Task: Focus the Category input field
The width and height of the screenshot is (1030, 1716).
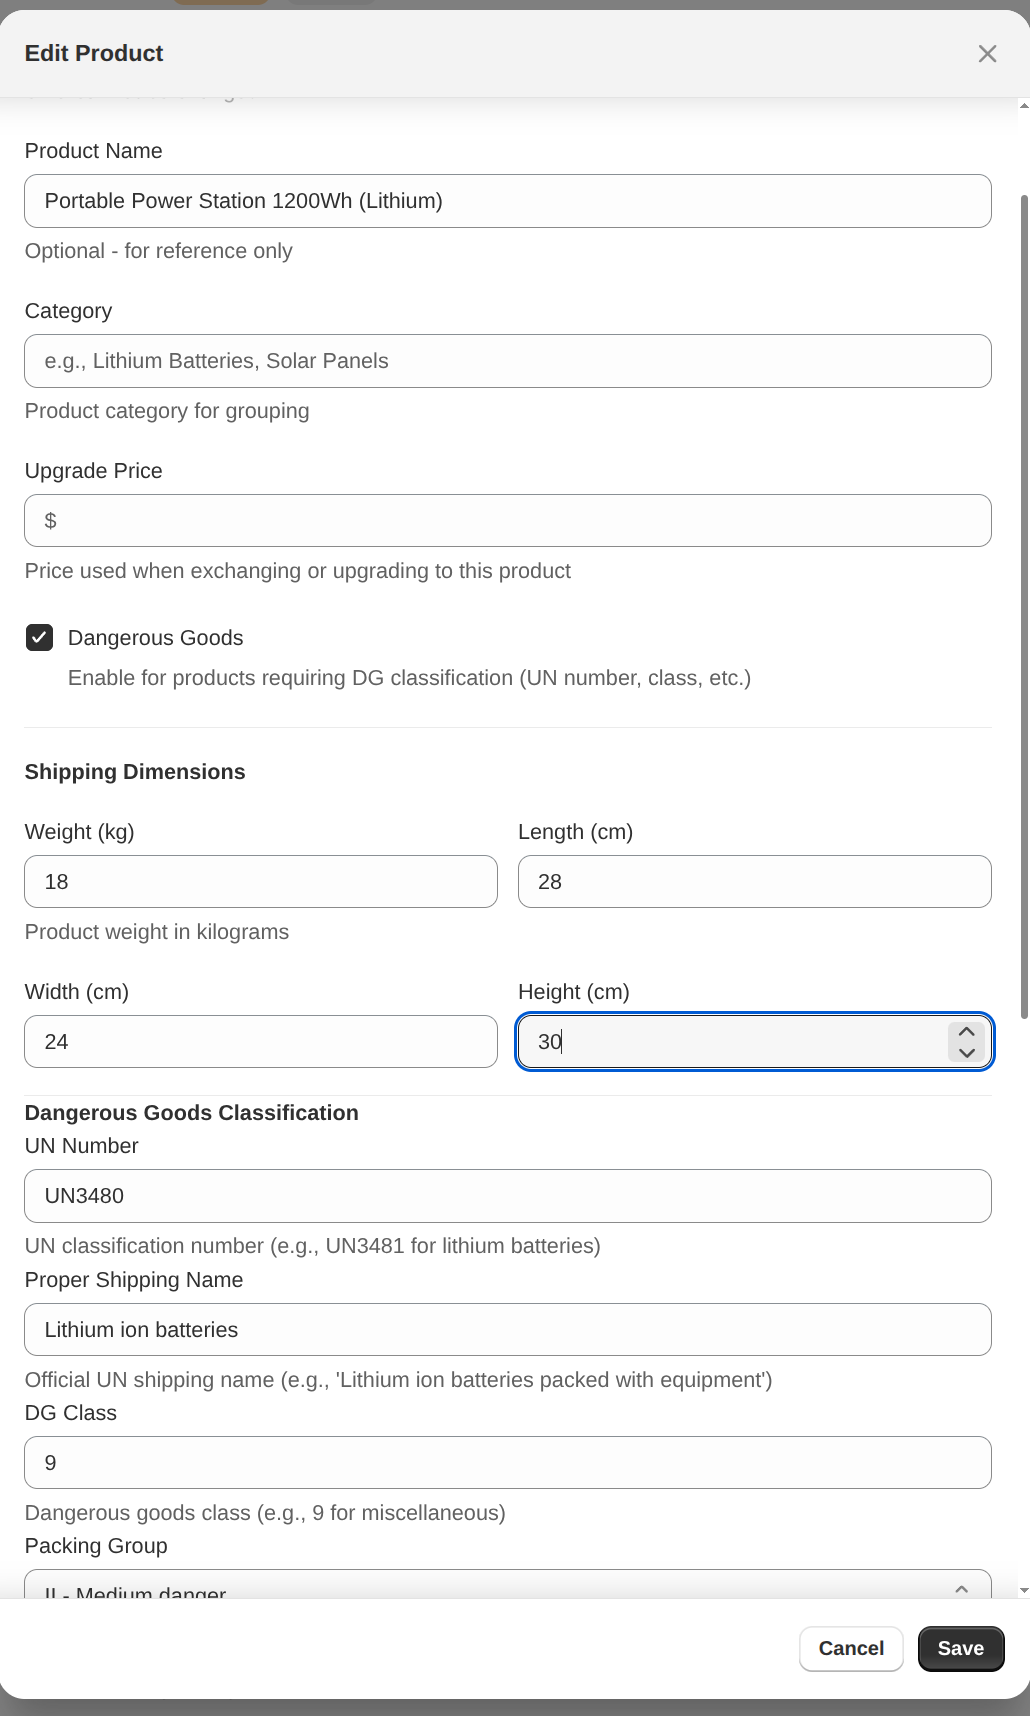Action: pos(508,361)
